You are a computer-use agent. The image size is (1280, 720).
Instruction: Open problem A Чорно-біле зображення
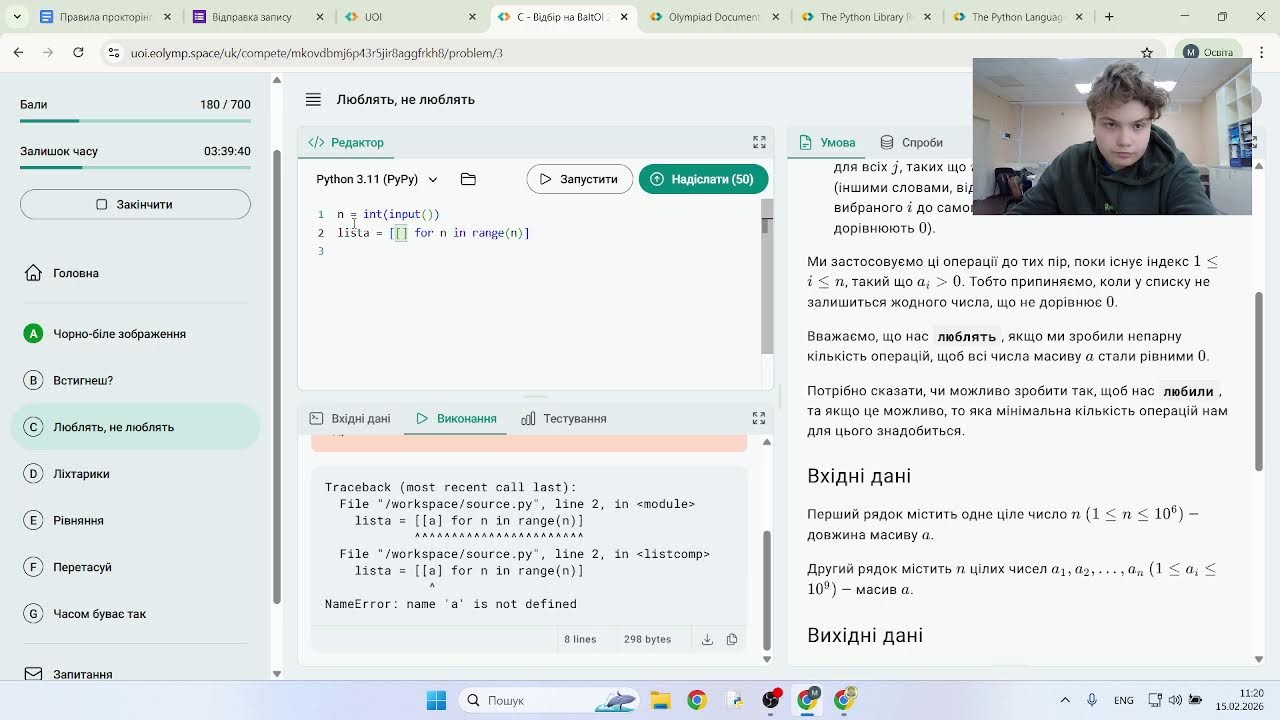135,334
